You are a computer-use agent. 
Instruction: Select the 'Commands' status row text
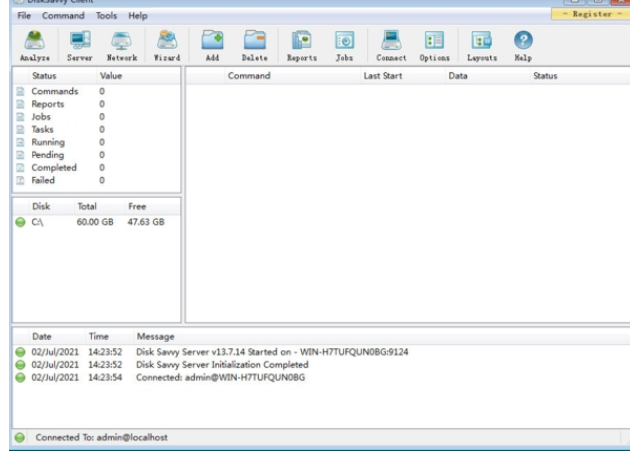pos(55,91)
